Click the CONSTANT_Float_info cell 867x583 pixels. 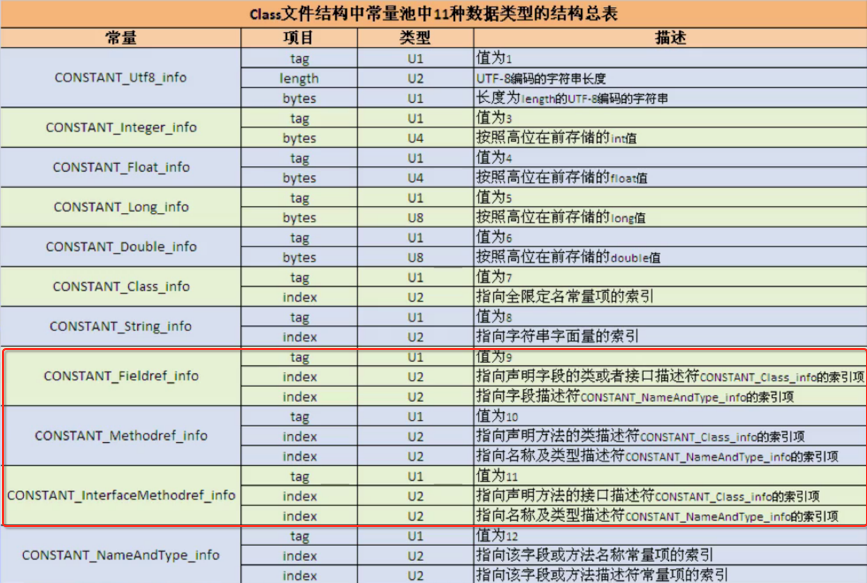tap(121, 167)
